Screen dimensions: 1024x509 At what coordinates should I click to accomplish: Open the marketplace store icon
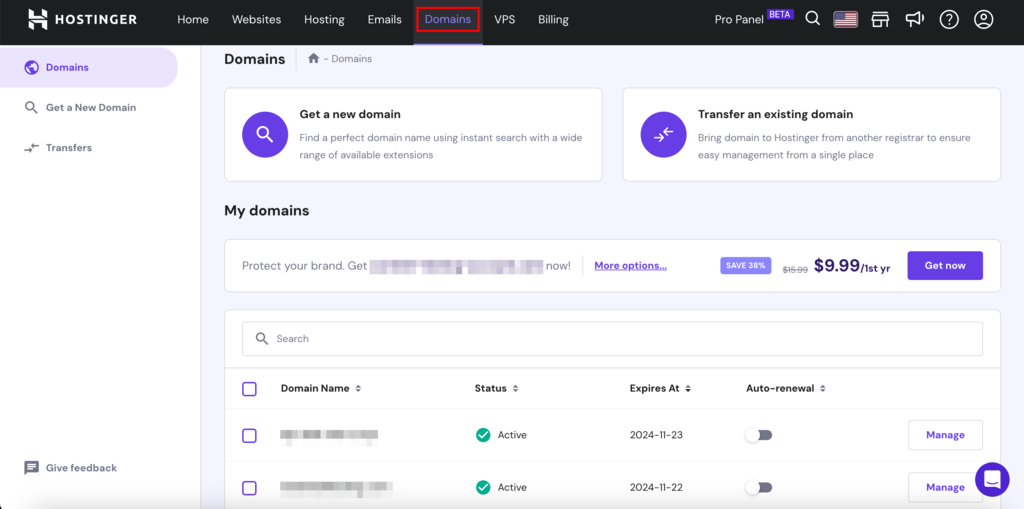[880, 19]
